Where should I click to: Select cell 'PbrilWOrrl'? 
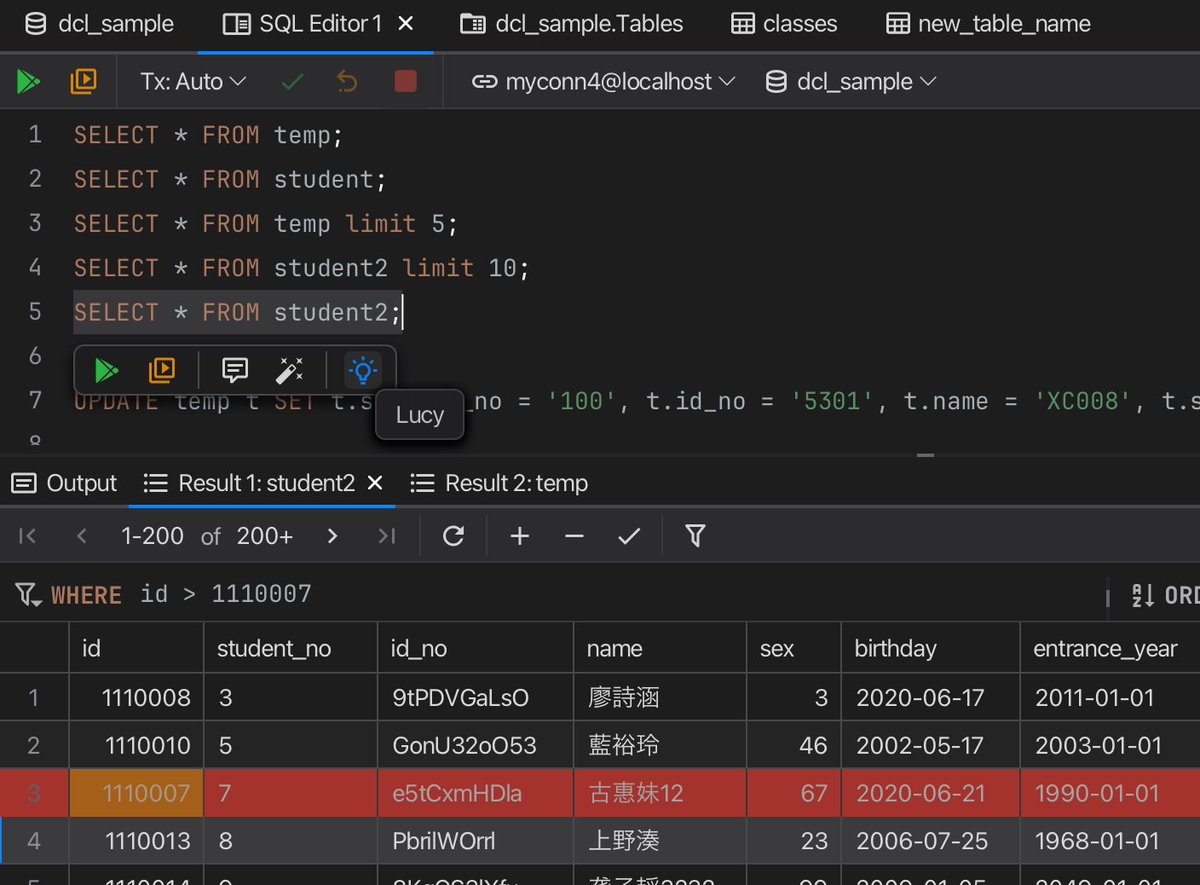point(475,841)
